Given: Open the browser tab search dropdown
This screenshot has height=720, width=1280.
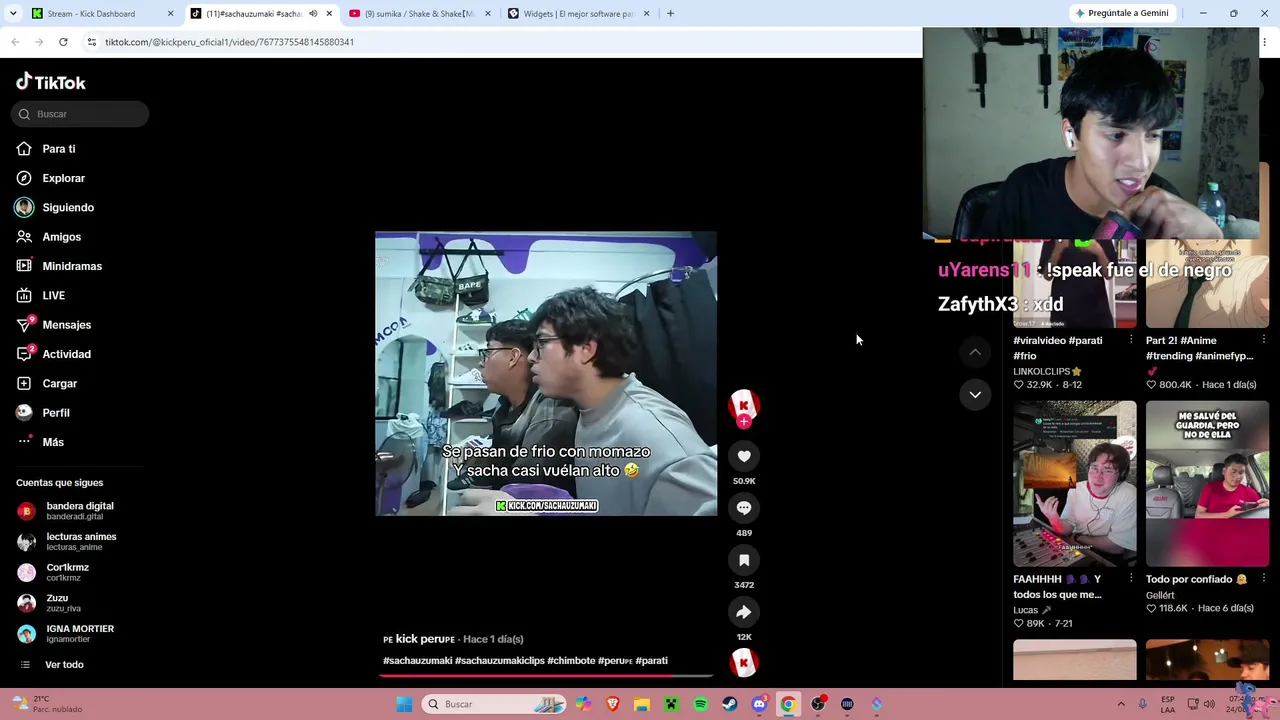Looking at the screenshot, I should [x=13, y=14].
